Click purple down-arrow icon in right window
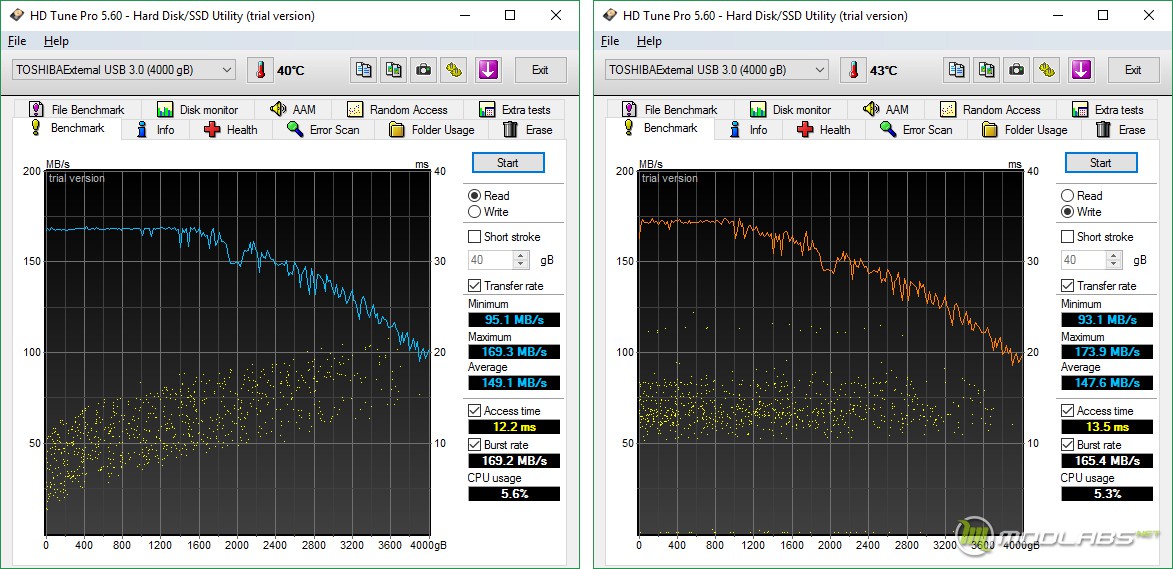Screen dimensions: 1173x569 (1081, 70)
